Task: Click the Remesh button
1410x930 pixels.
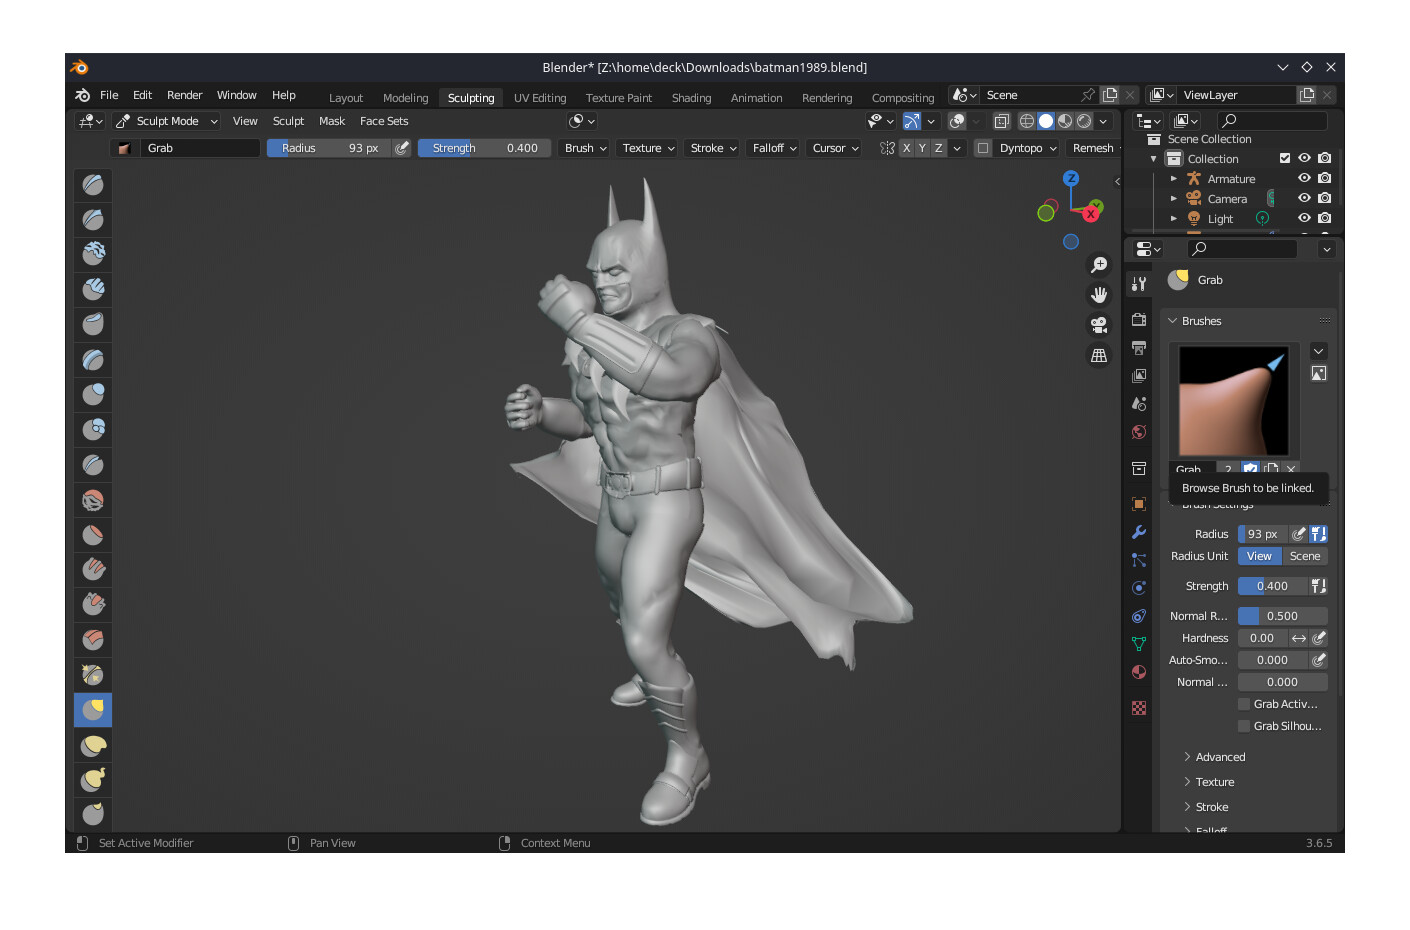Action: click(x=1093, y=148)
